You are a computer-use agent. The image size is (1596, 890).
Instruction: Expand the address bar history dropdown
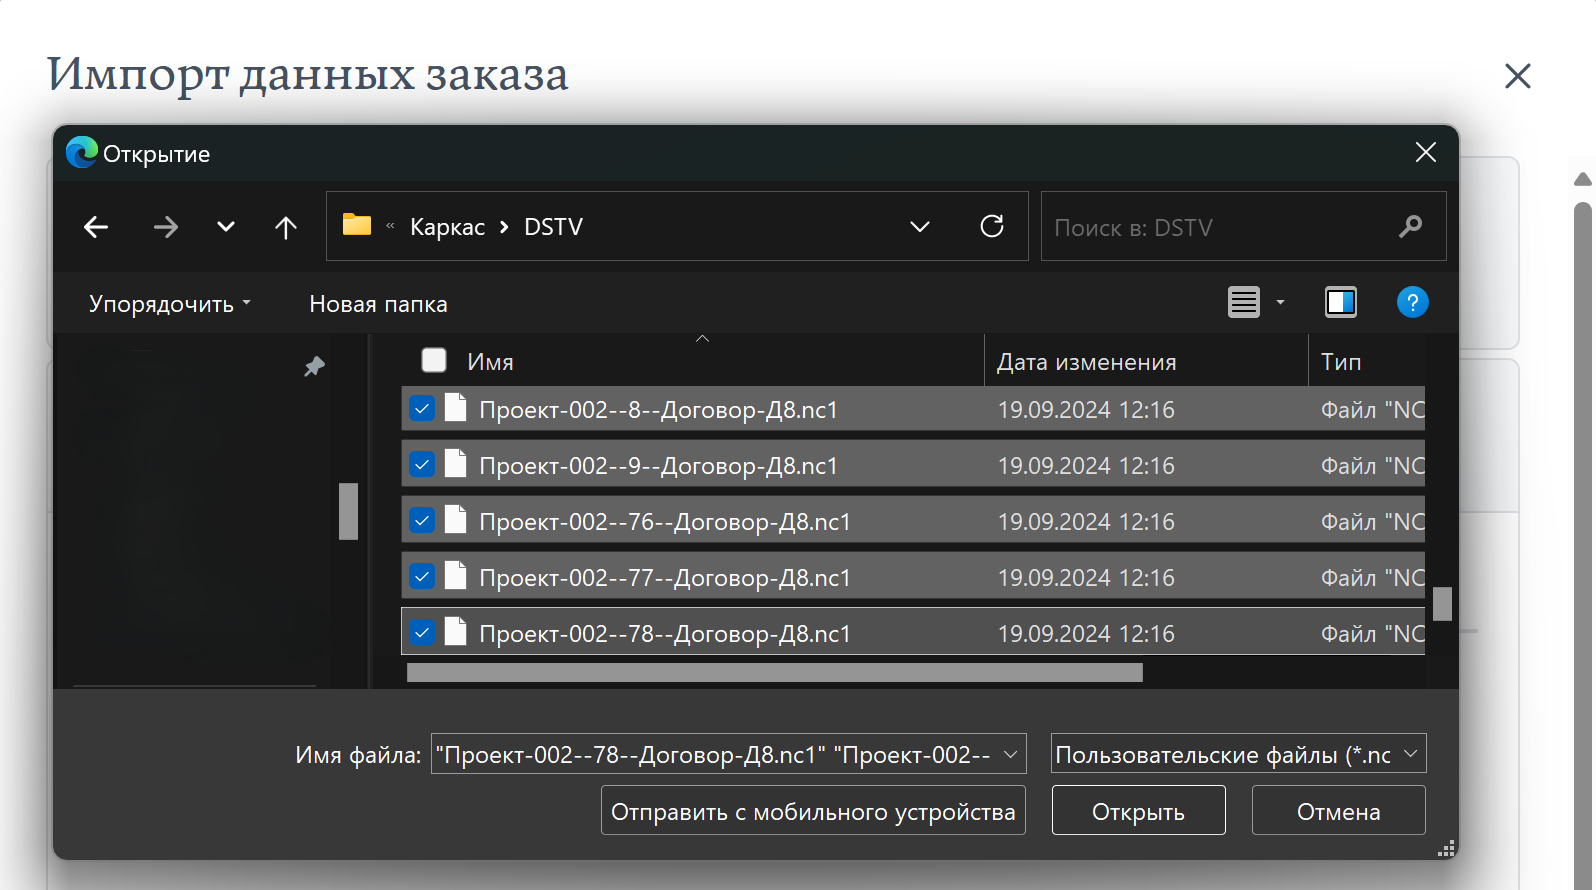pyautogui.click(x=920, y=227)
